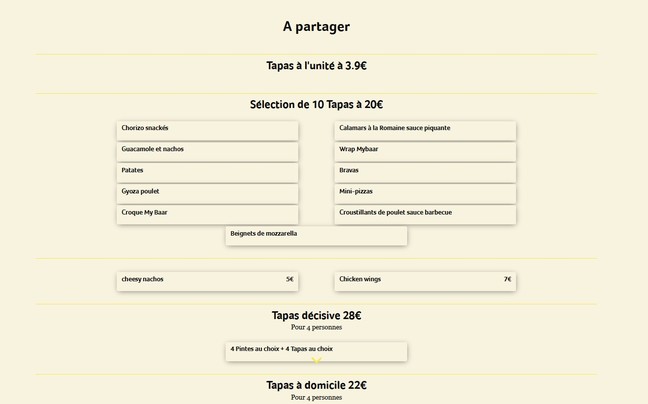Screen dimensions: 648x404
Task: Pick the Gyoza poulet item
Action: (207, 193)
